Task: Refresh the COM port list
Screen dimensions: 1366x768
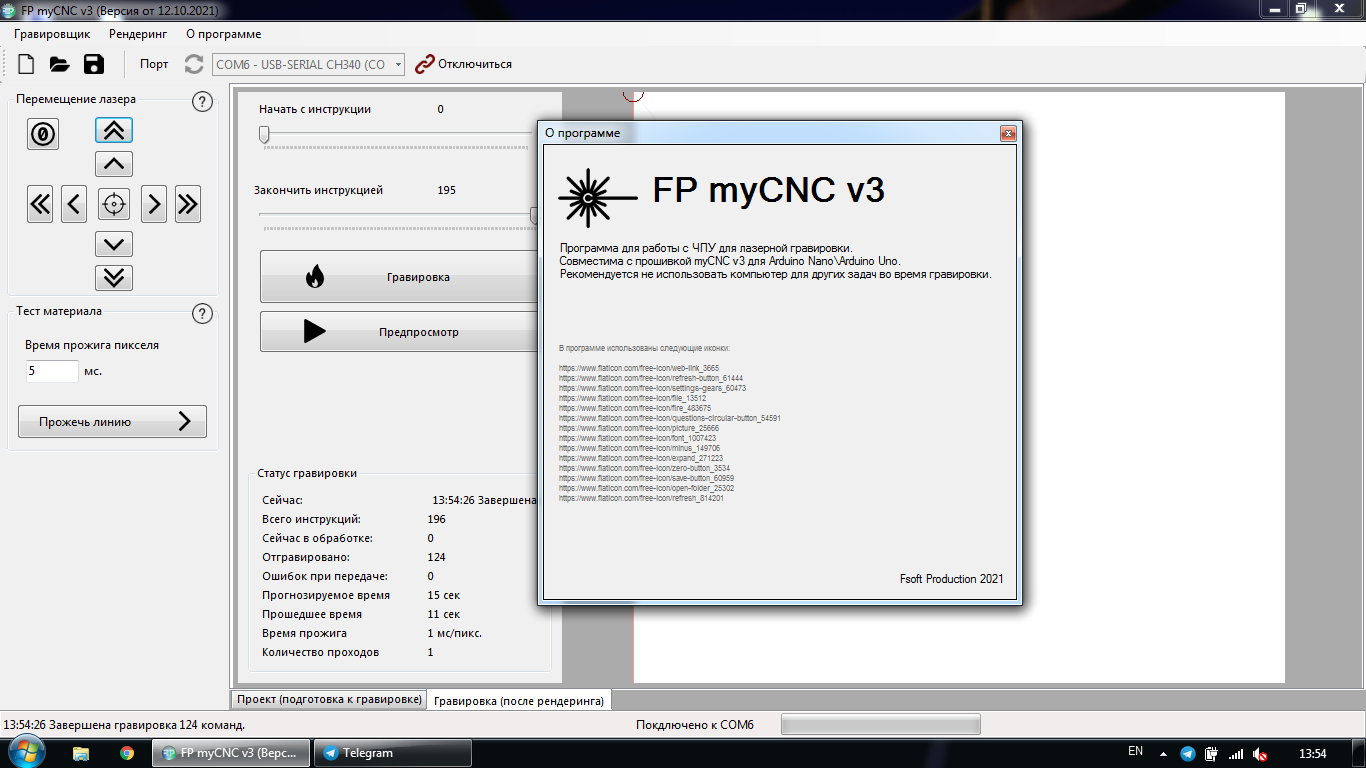Action: (x=194, y=64)
